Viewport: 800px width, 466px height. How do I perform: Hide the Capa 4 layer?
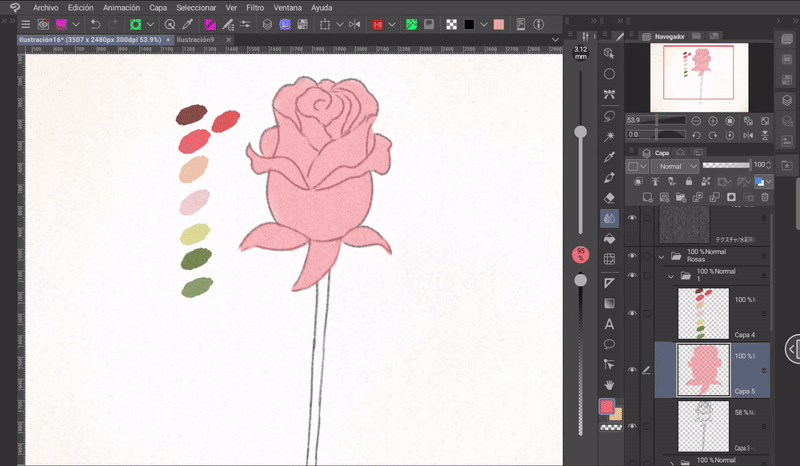(632, 313)
